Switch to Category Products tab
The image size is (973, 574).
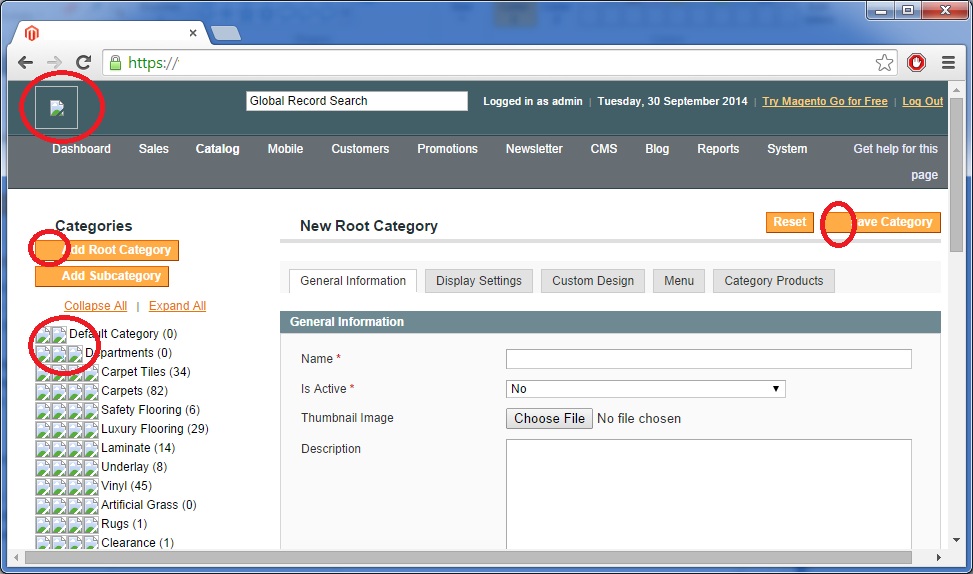click(774, 281)
